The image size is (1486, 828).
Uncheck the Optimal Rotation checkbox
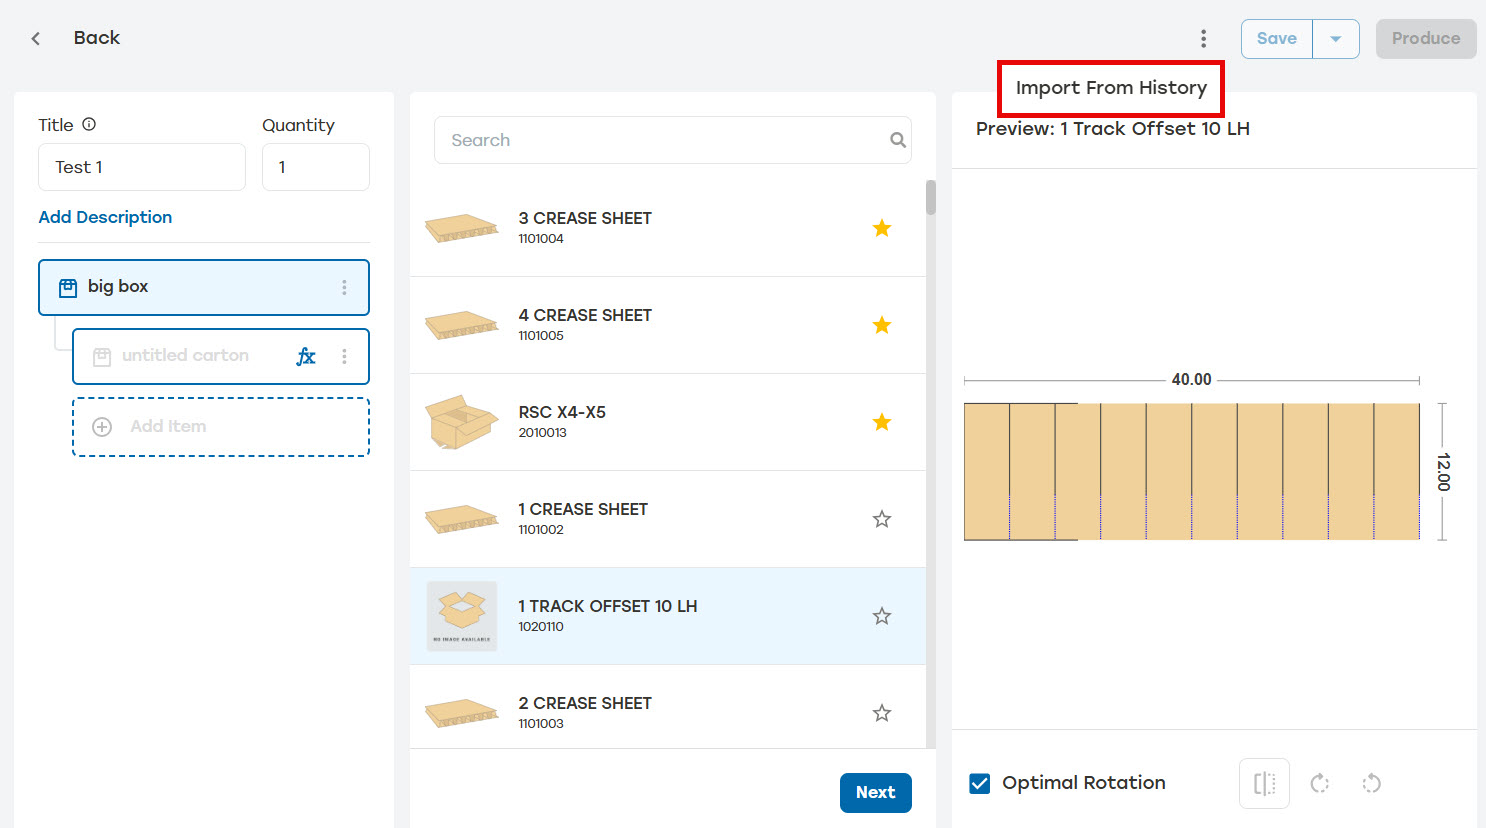(980, 783)
